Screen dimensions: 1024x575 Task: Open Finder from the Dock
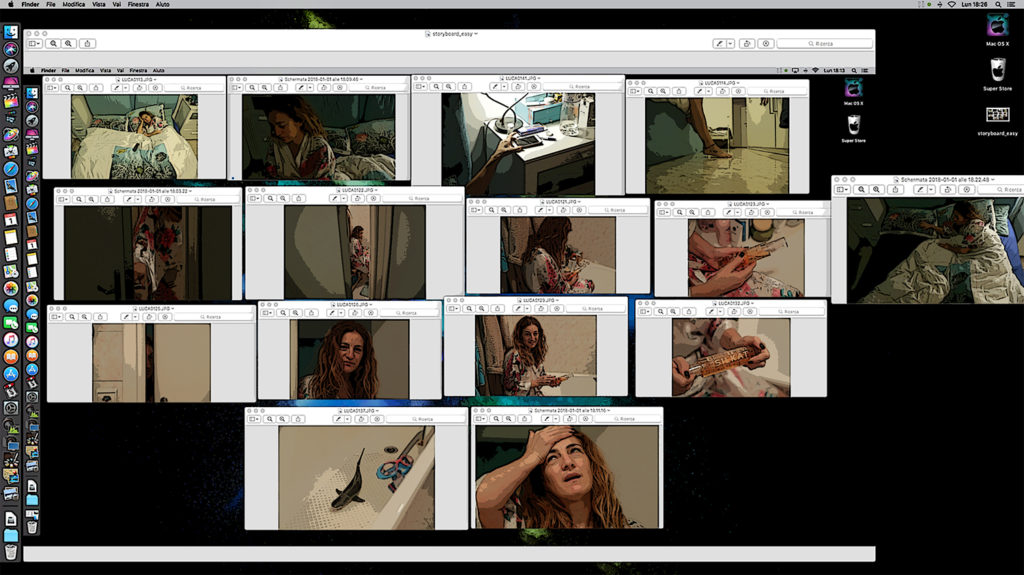[x=10, y=30]
